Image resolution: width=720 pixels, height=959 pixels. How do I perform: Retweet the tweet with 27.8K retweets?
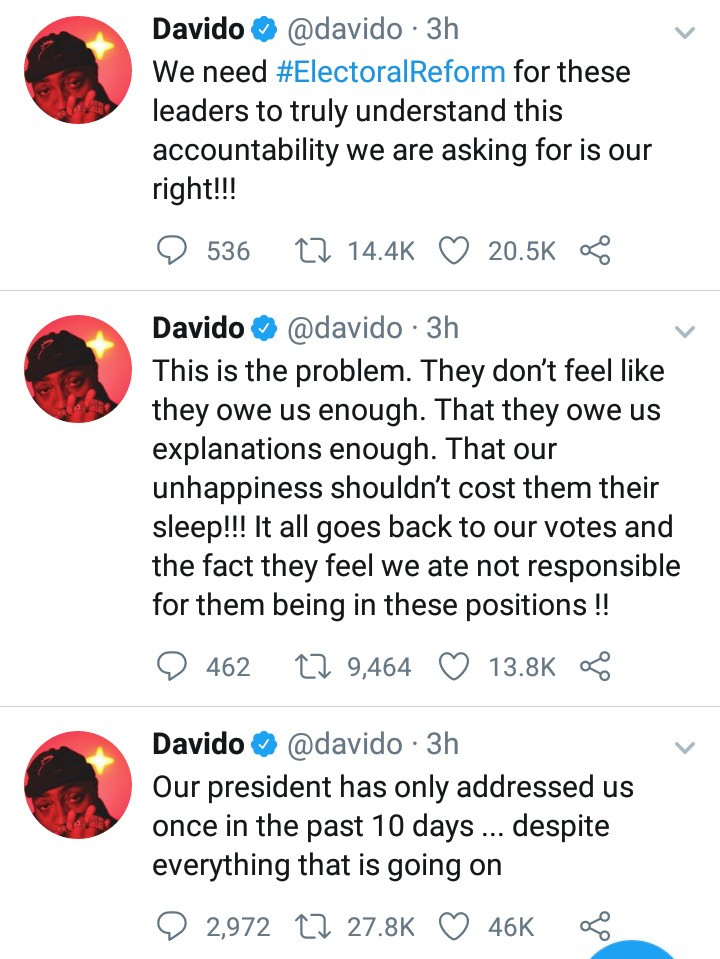coord(317,926)
